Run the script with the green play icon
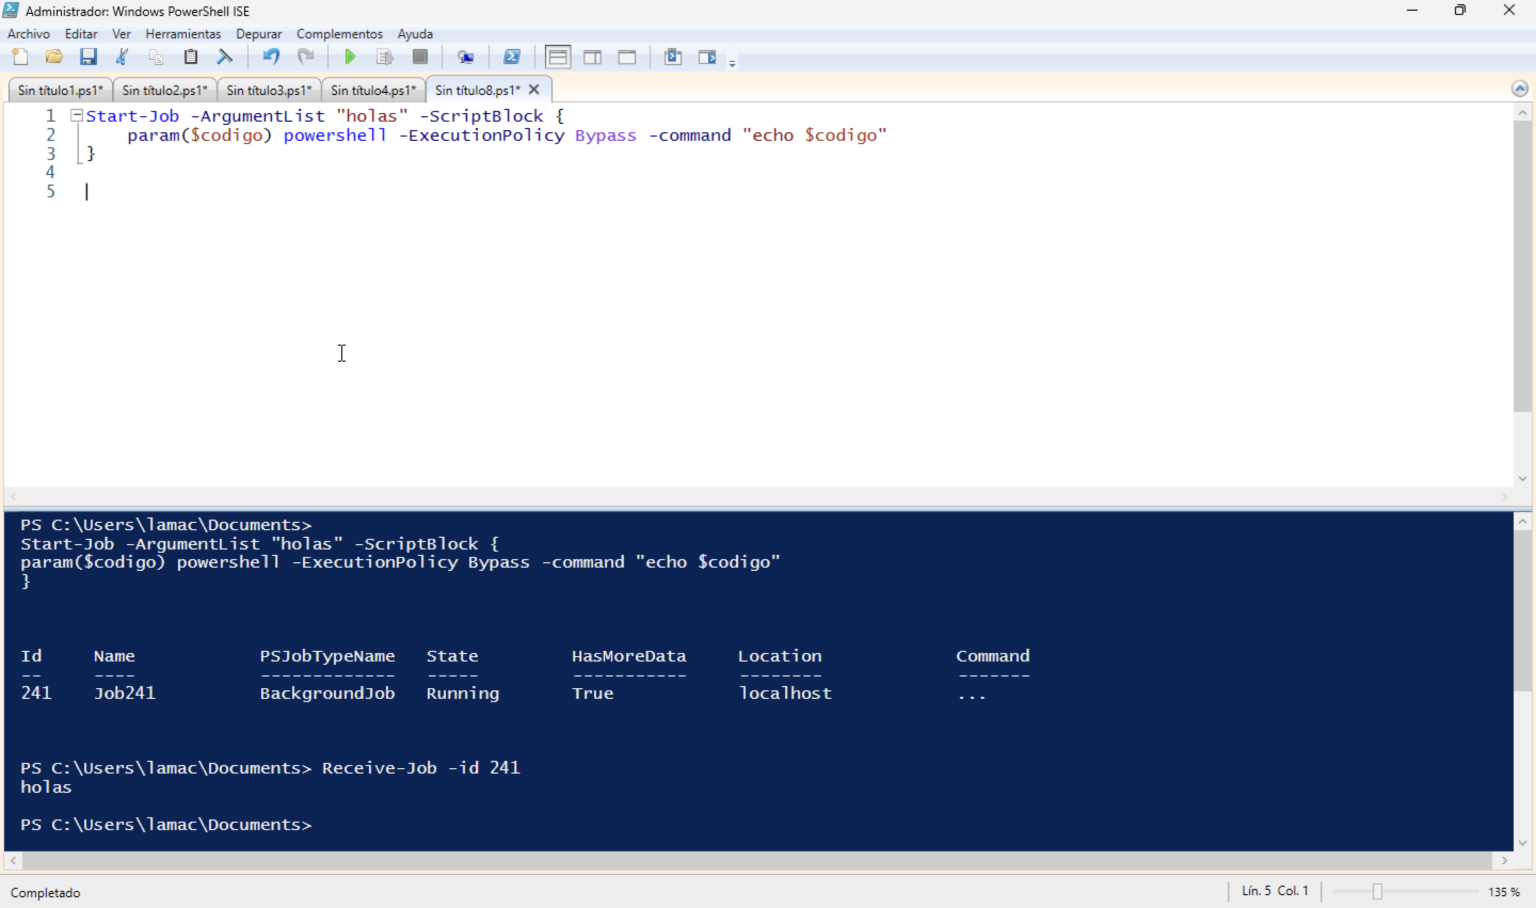 pyautogui.click(x=349, y=57)
